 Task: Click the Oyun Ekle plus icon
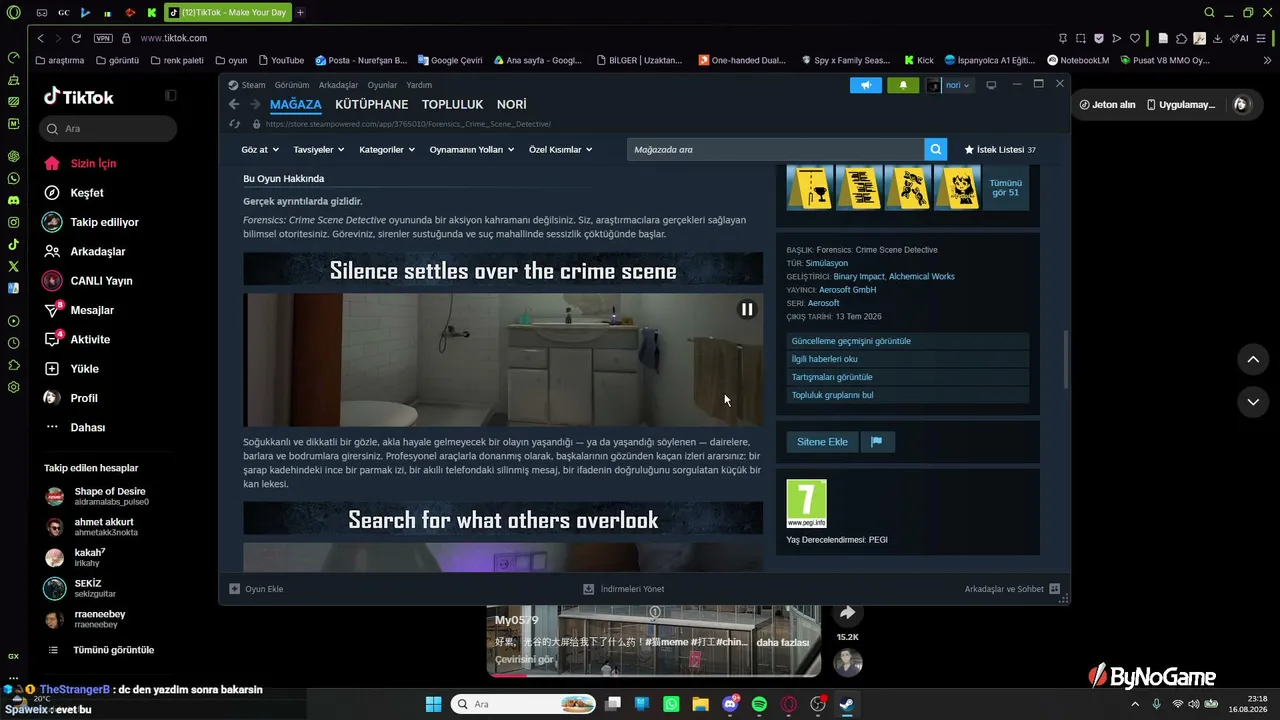click(234, 589)
